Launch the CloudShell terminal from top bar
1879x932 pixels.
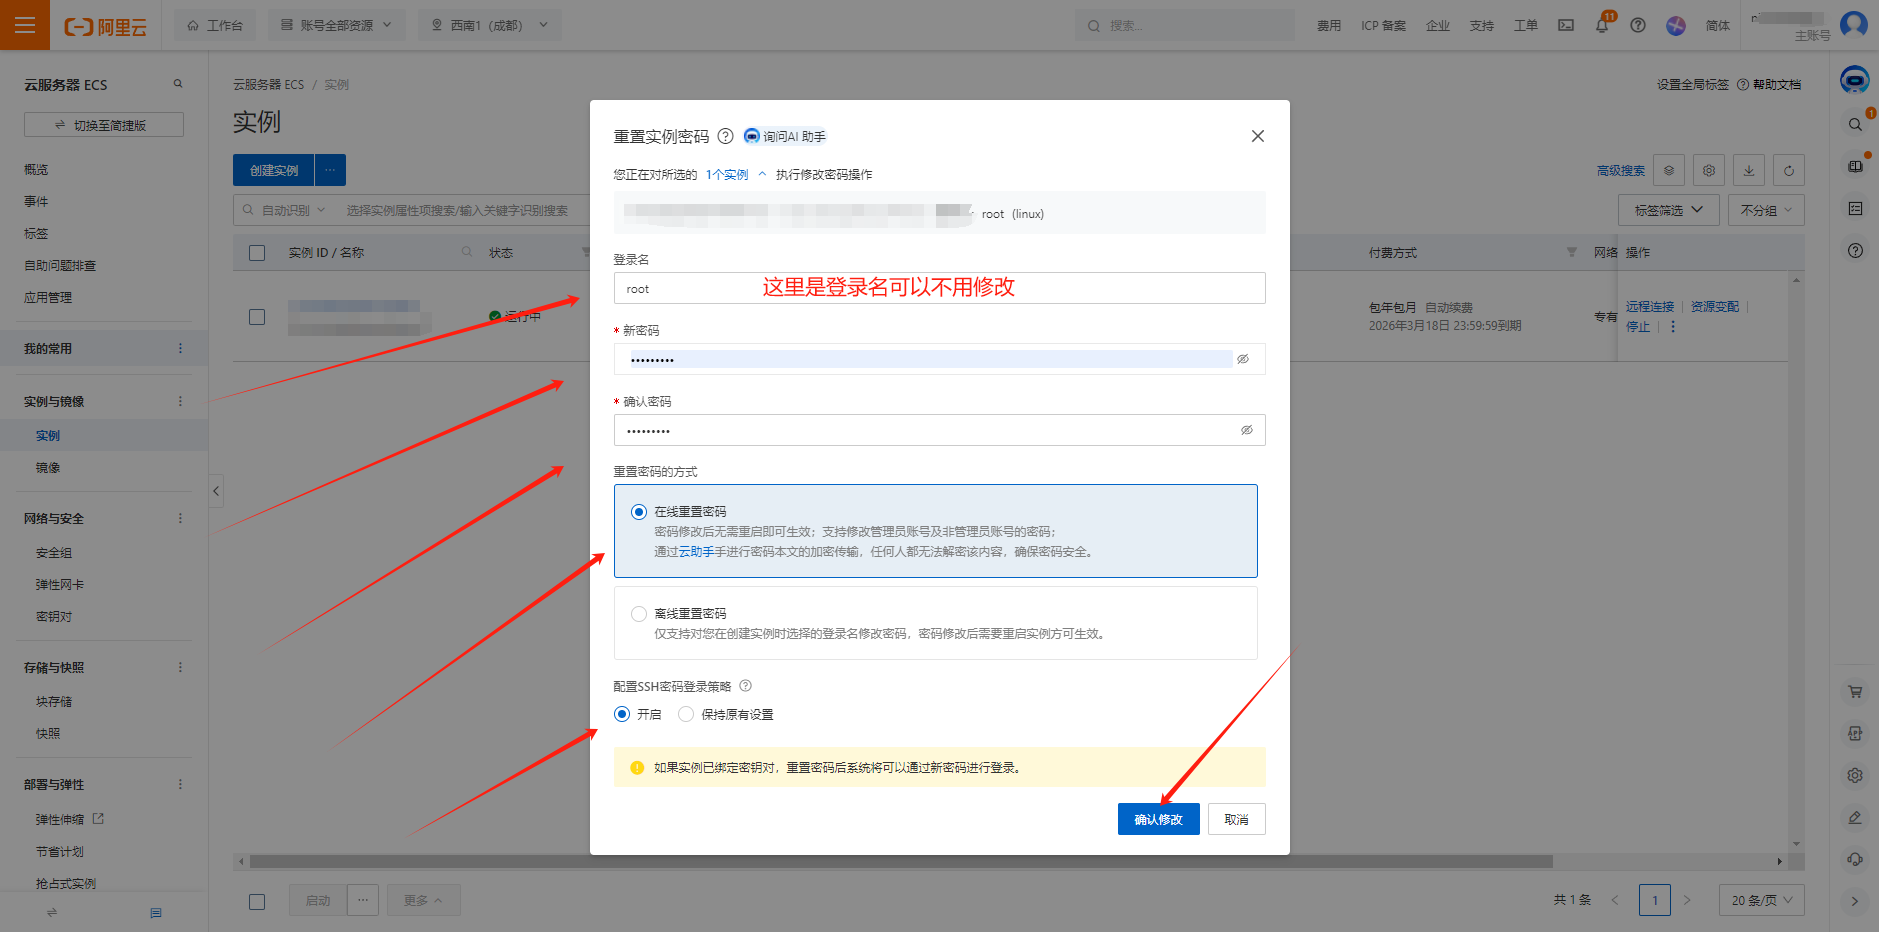point(1566,25)
